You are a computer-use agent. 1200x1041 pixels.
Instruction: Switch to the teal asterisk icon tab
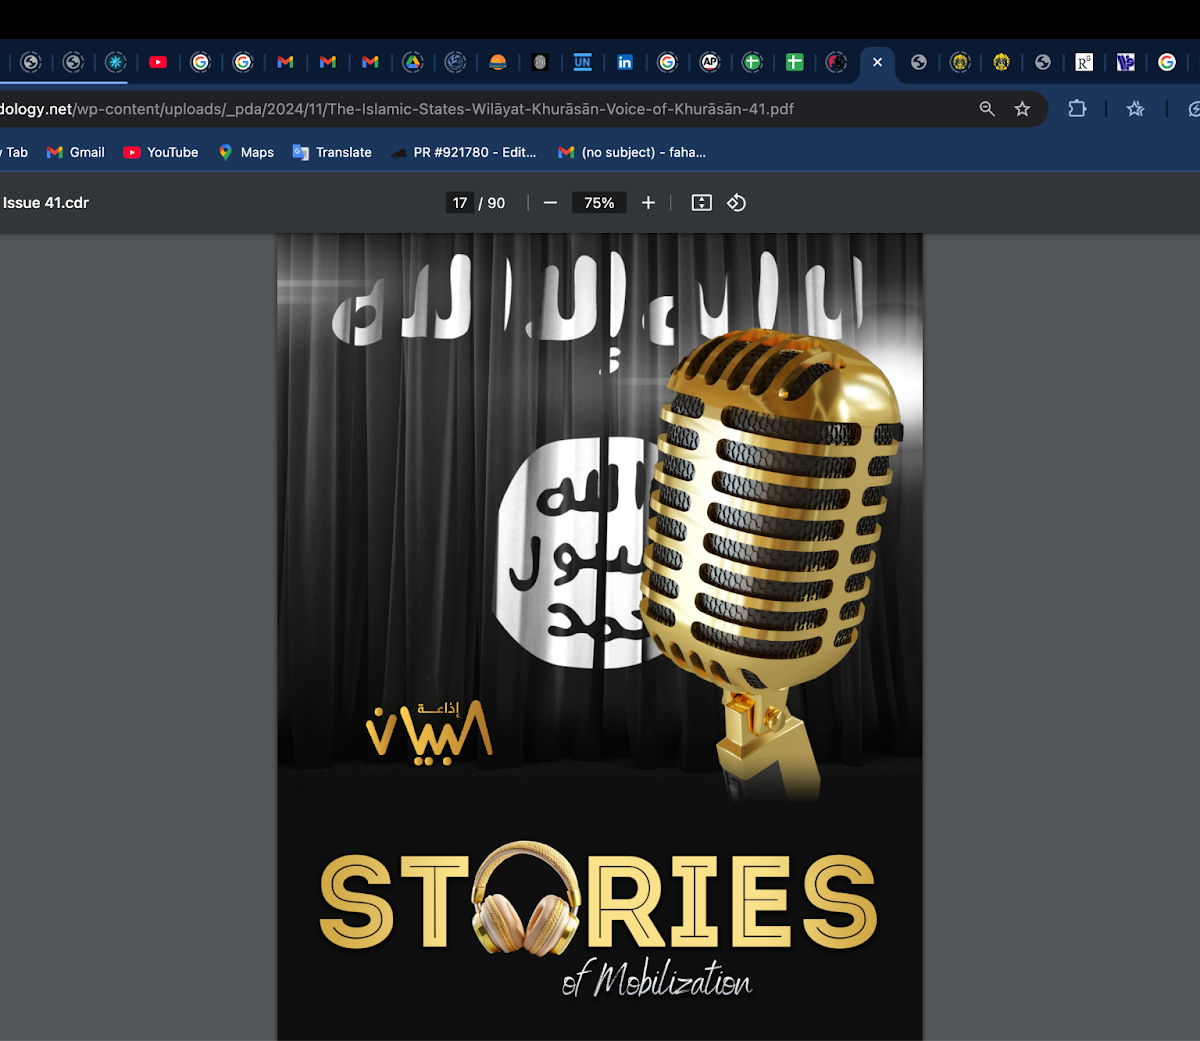116,62
